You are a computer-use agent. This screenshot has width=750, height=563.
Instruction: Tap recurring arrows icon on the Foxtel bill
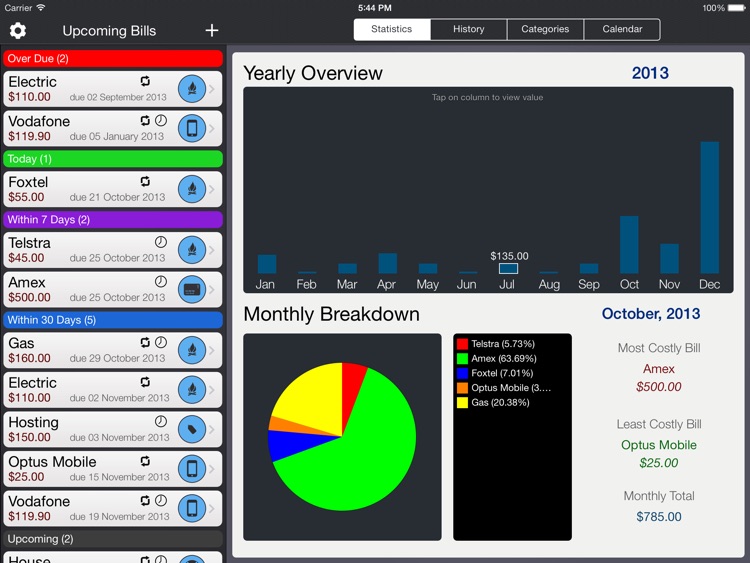(145, 181)
